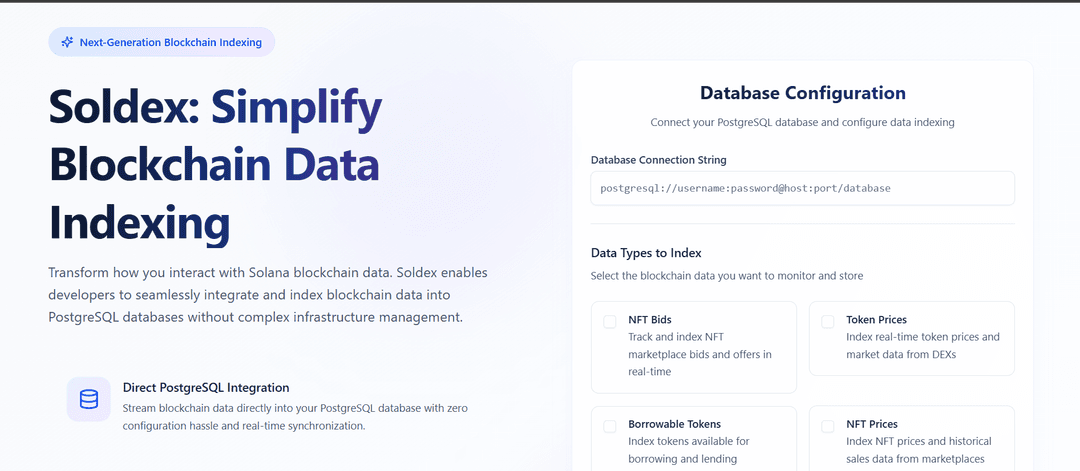Click the Database Connection String label

[x=658, y=160]
